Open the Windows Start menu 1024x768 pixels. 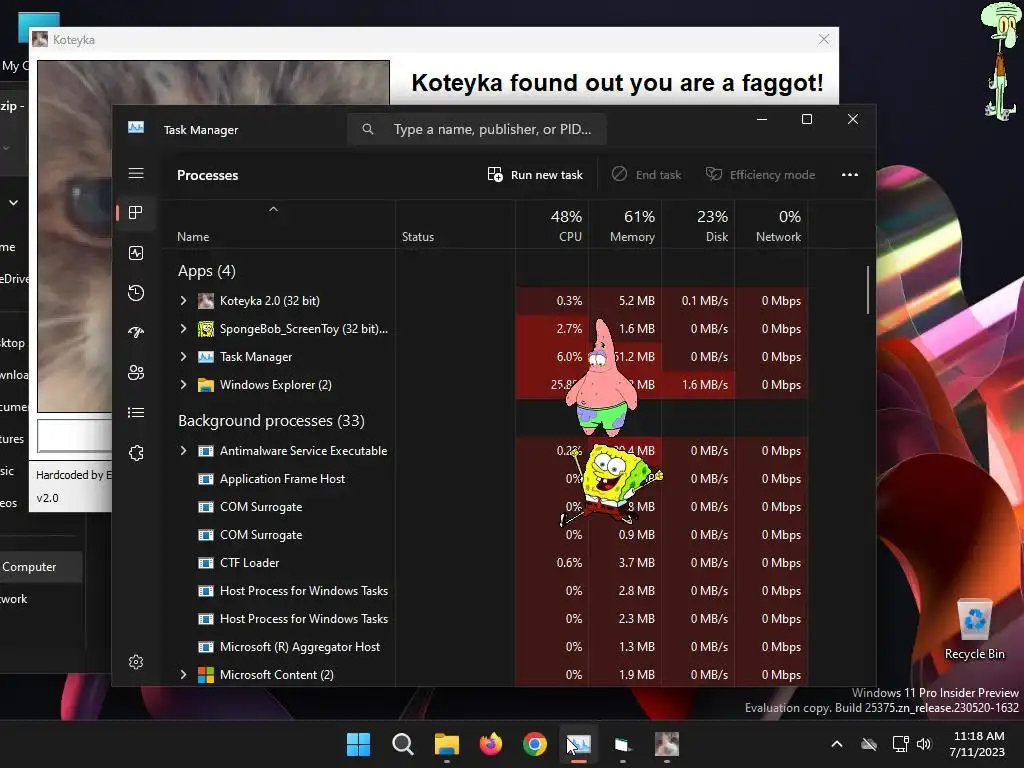click(x=358, y=744)
